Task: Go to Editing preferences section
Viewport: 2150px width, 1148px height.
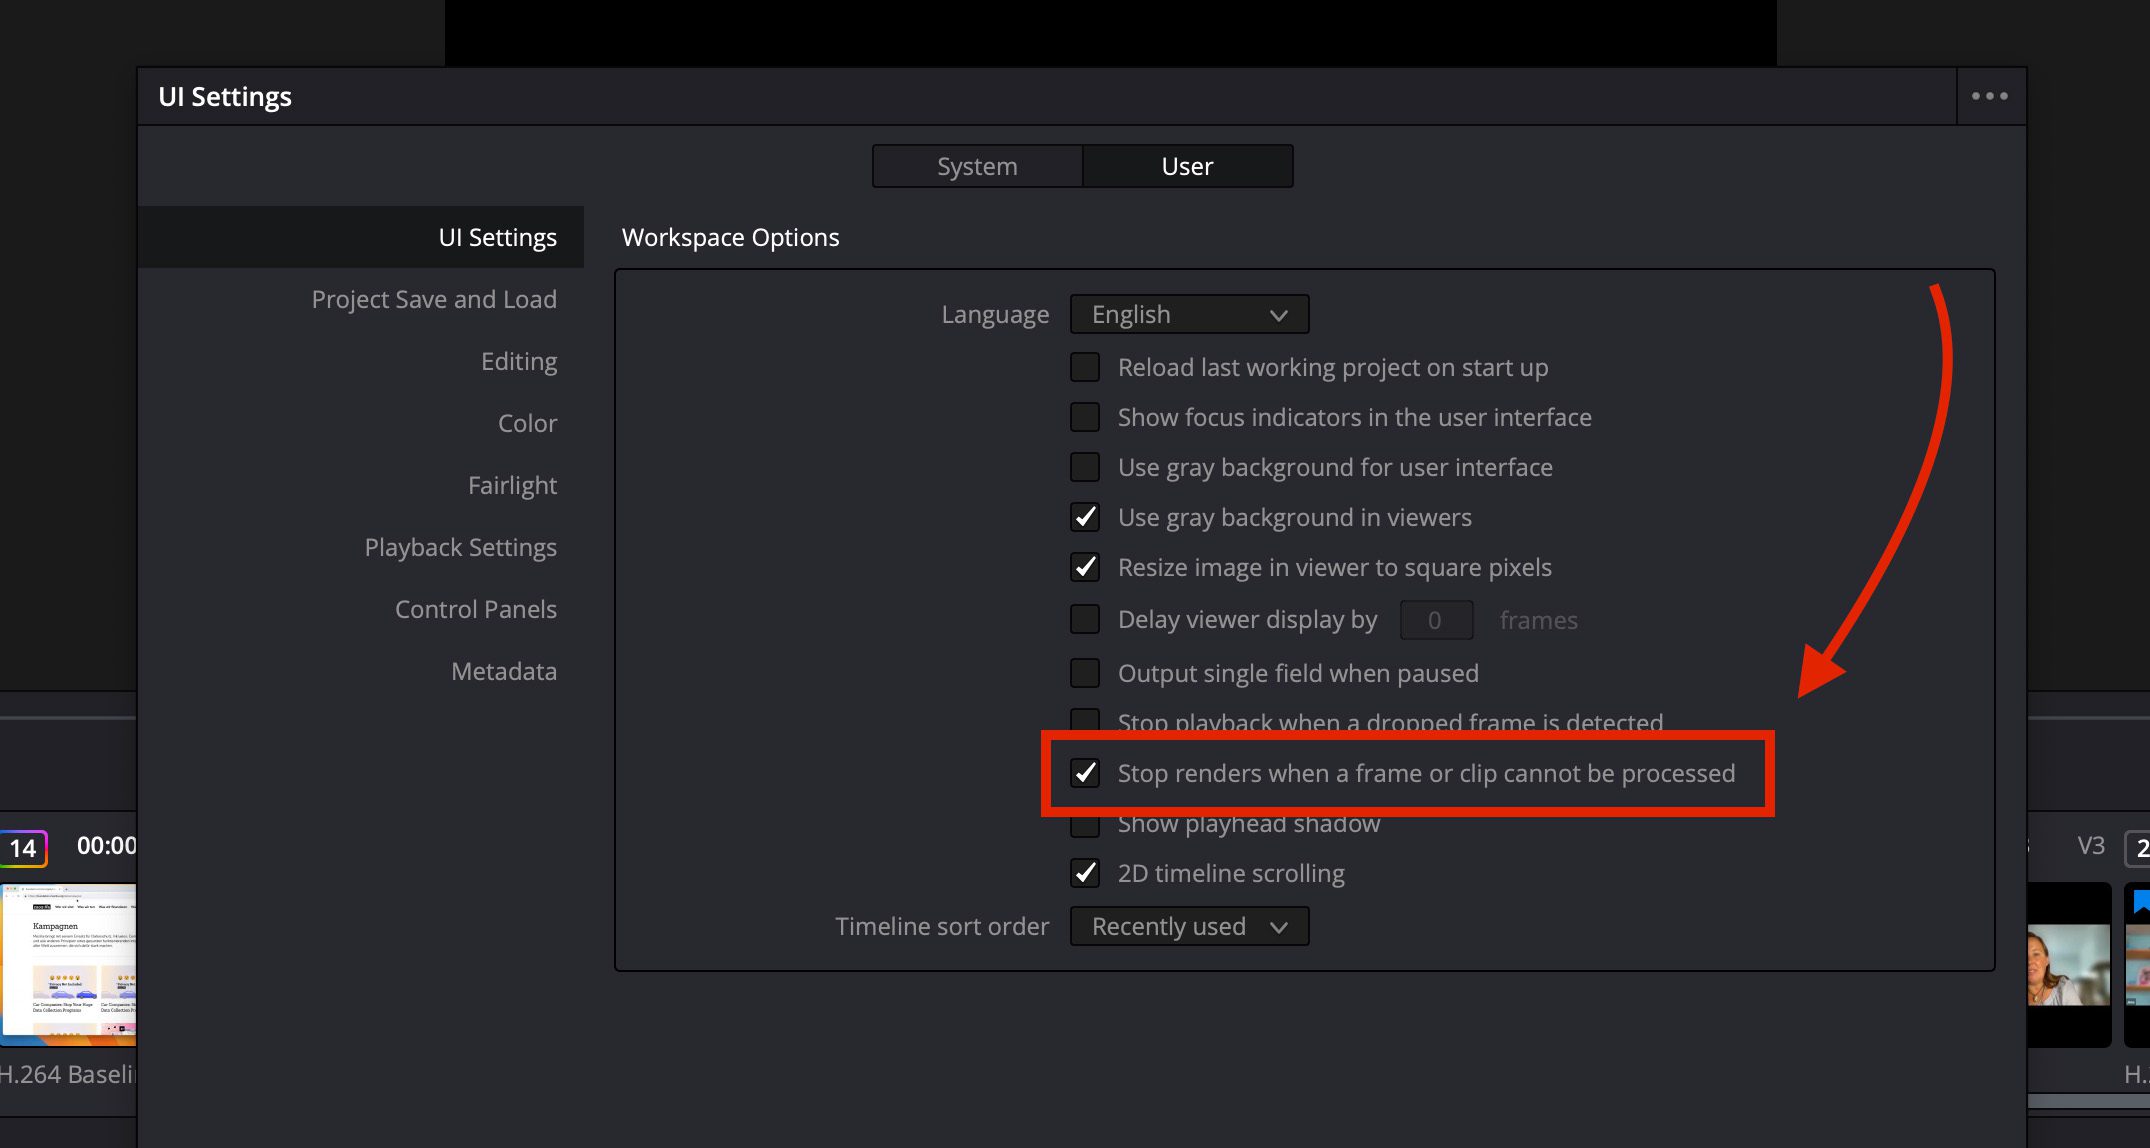Action: (x=518, y=361)
